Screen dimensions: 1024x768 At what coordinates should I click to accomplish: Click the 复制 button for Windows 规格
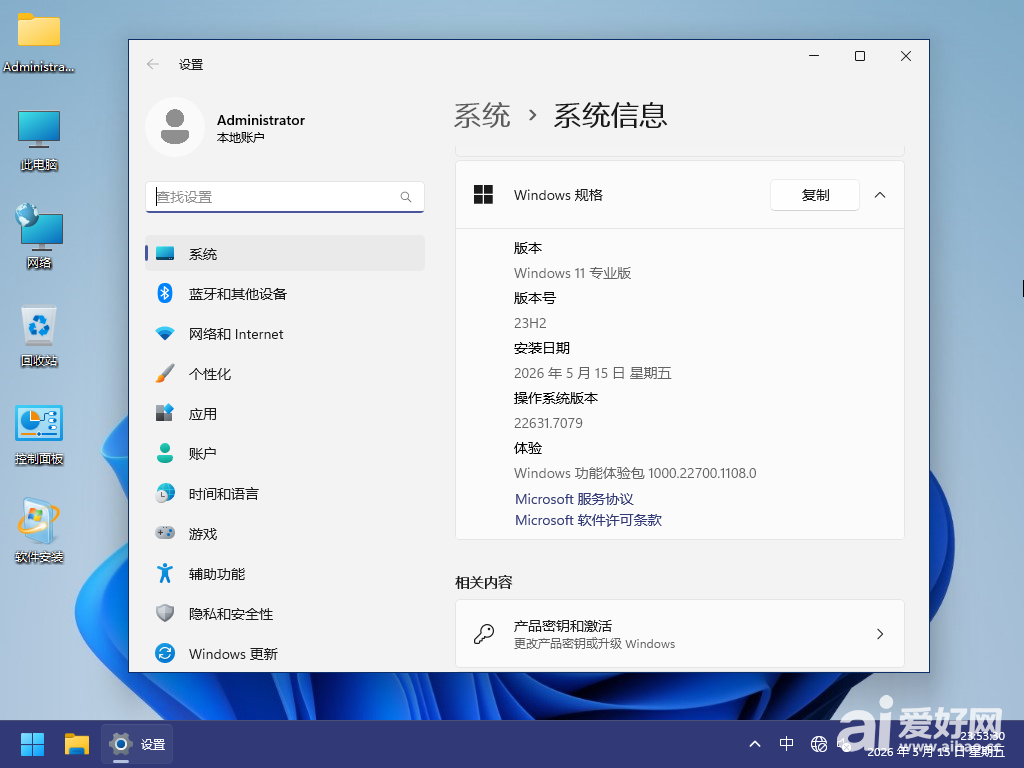click(x=814, y=195)
